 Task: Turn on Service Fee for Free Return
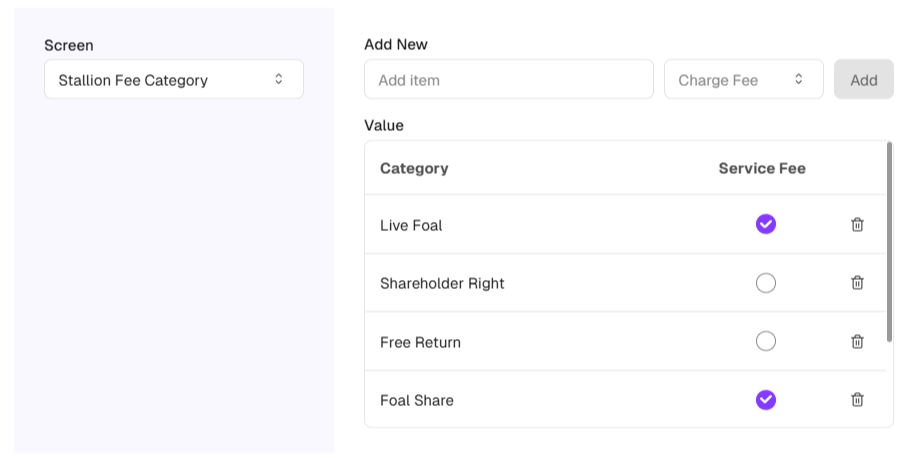pos(766,342)
